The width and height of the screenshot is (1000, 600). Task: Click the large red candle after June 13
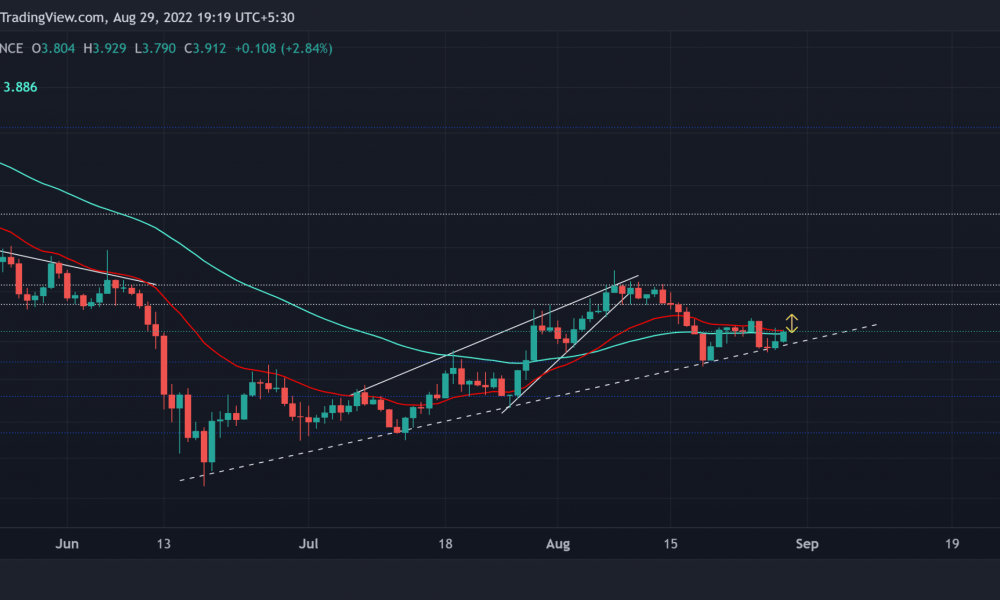point(164,365)
